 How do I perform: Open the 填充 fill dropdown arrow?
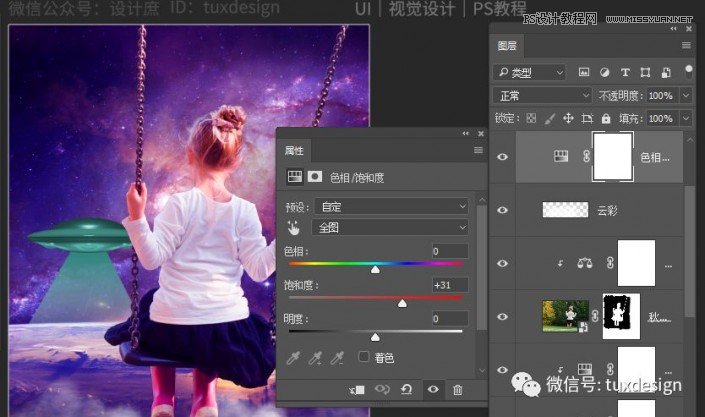(x=686, y=118)
